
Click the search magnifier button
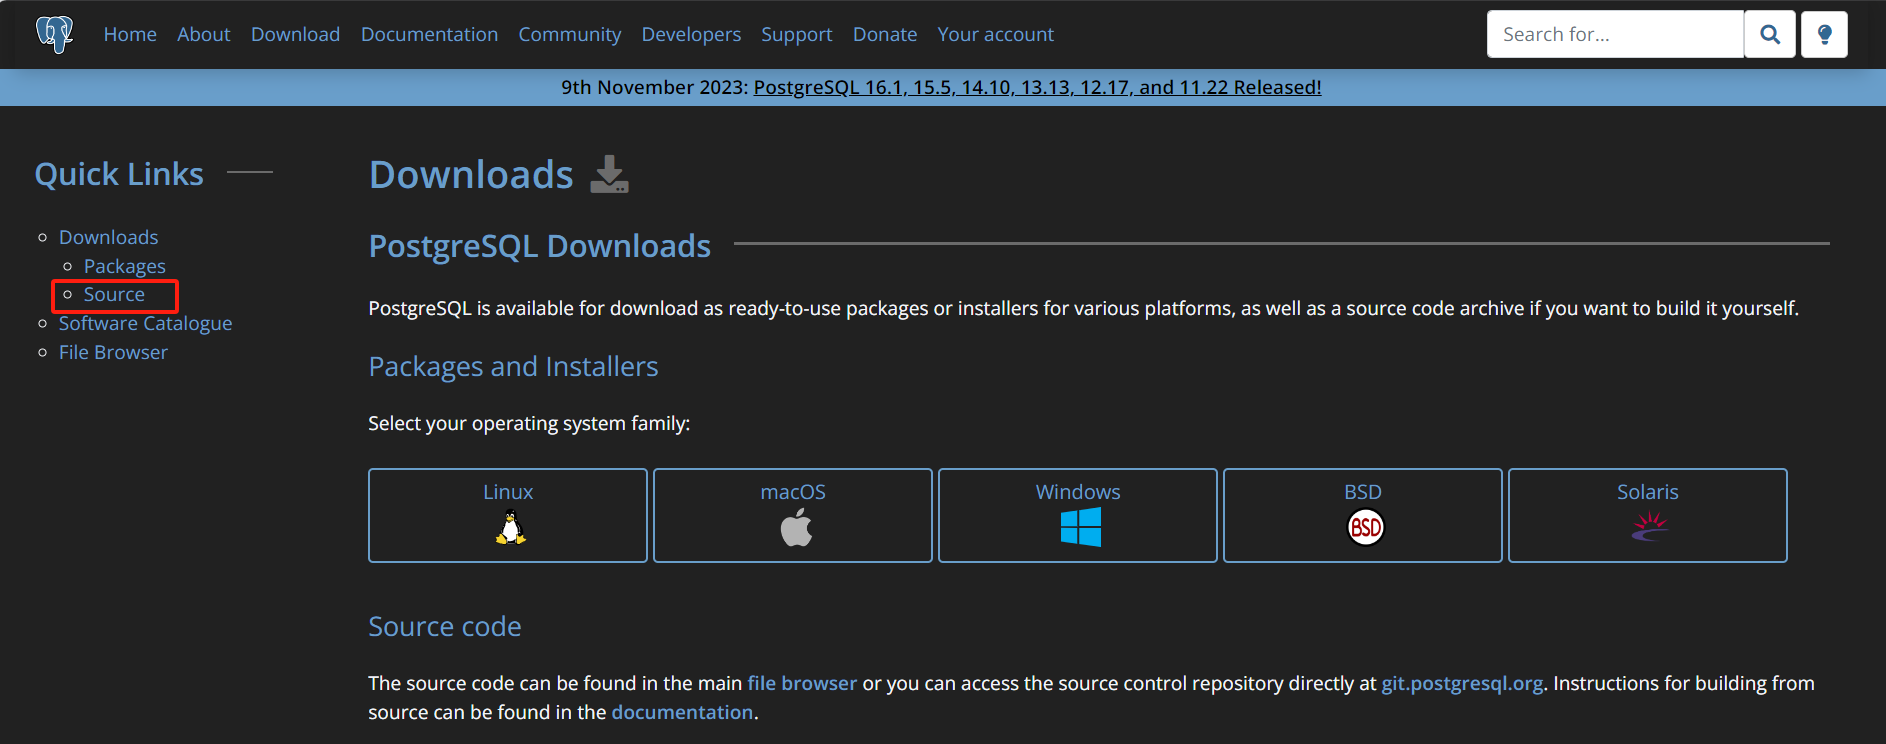pos(1770,34)
